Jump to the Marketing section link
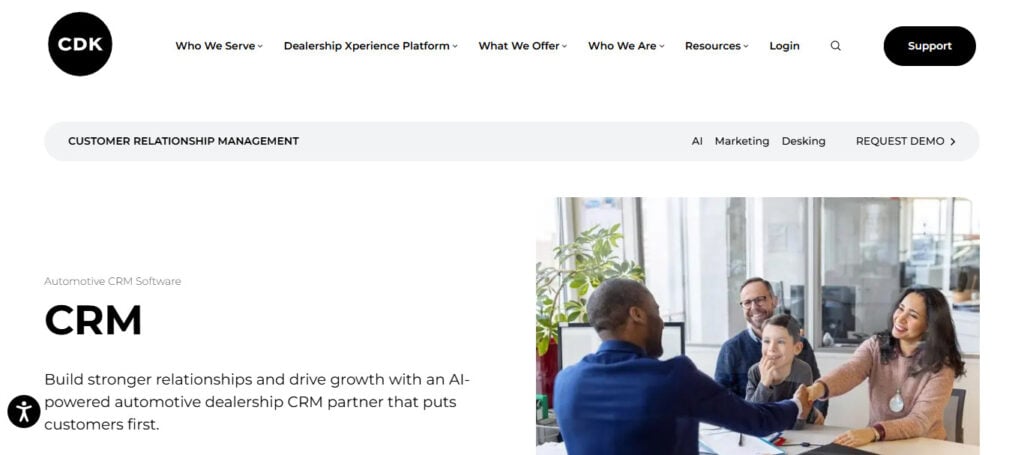This screenshot has width=1024, height=455. pyautogui.click(x=741, y=141)
